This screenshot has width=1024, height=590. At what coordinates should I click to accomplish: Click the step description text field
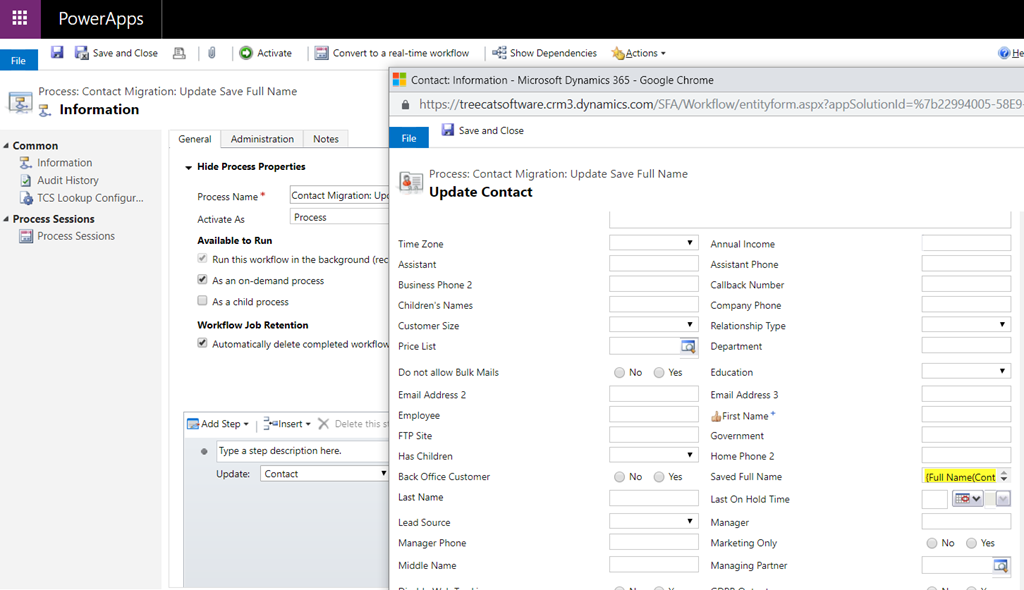coord(302,451)
